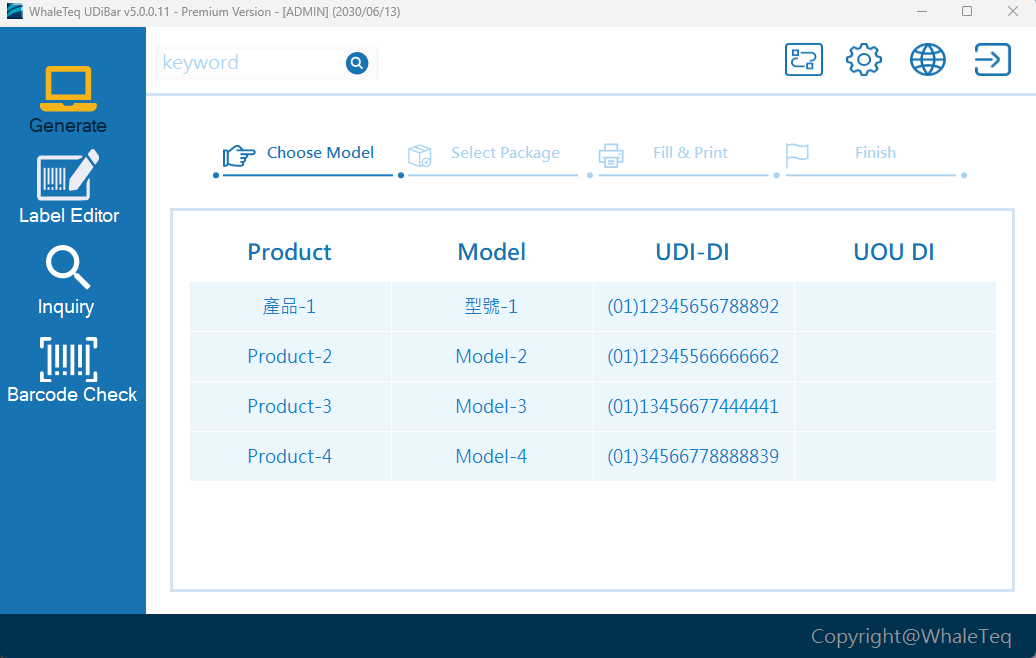The image size is (1036, 658).
Task: Launch the Barcode Check tool
Action: (72, 370)
